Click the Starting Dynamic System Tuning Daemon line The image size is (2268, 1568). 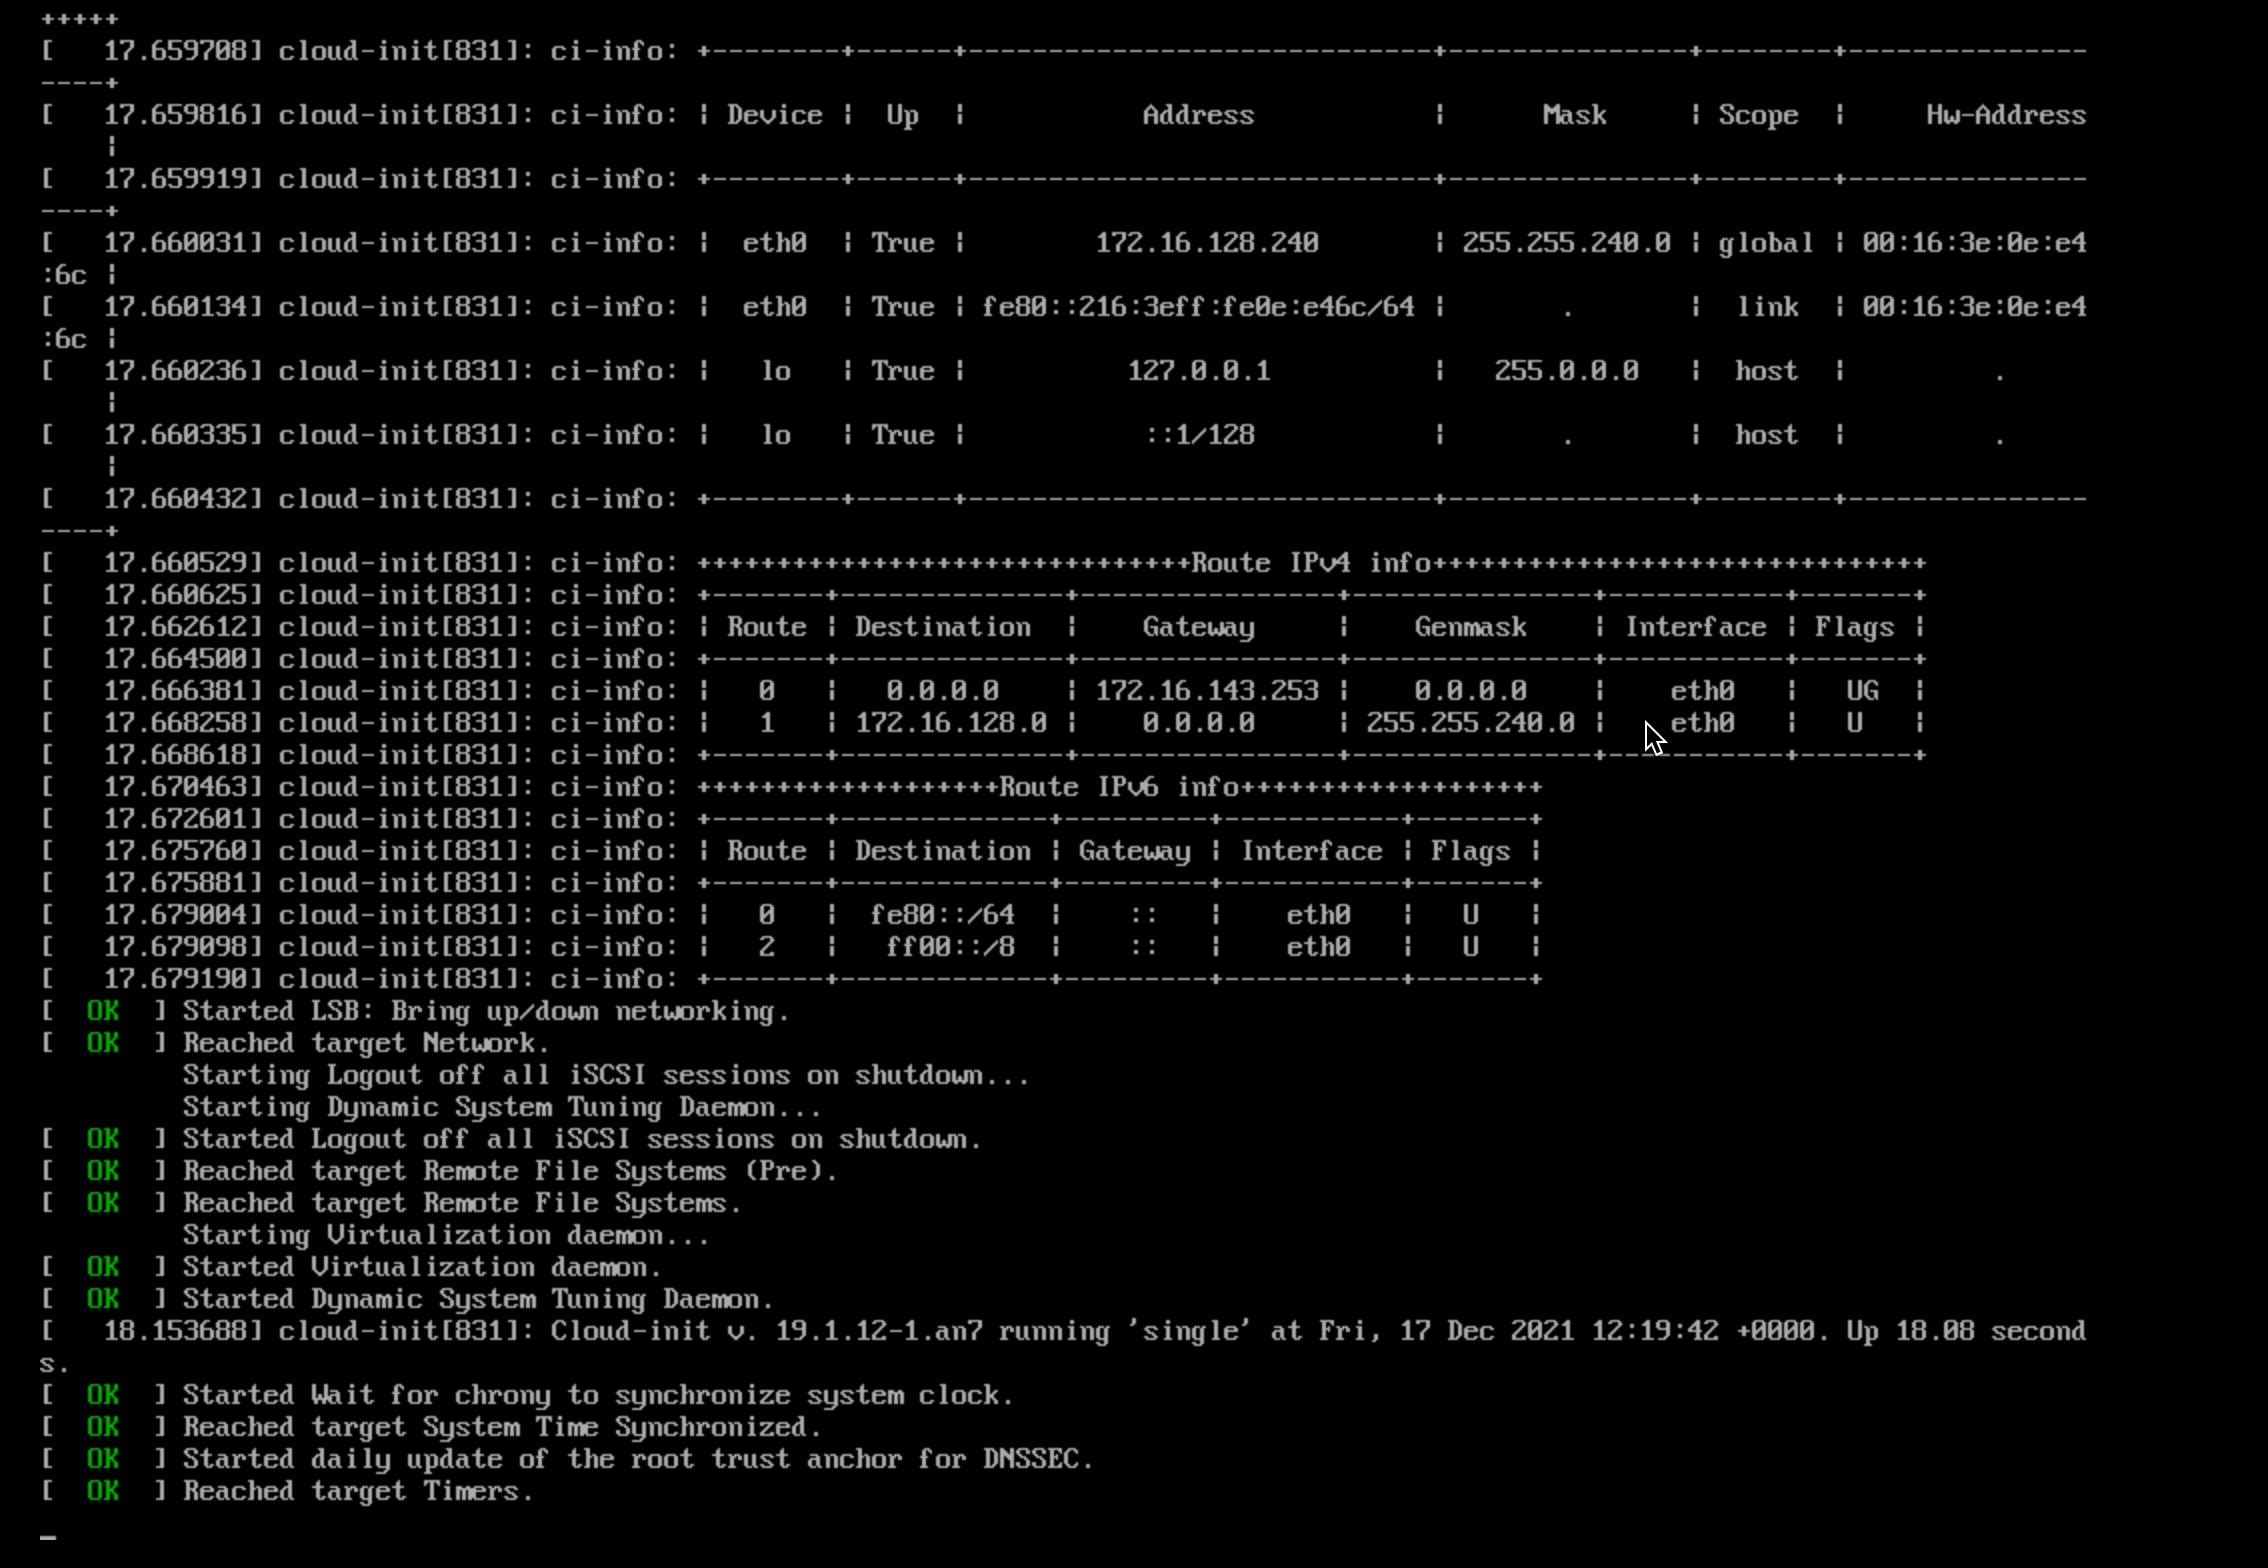point(501,1107)
